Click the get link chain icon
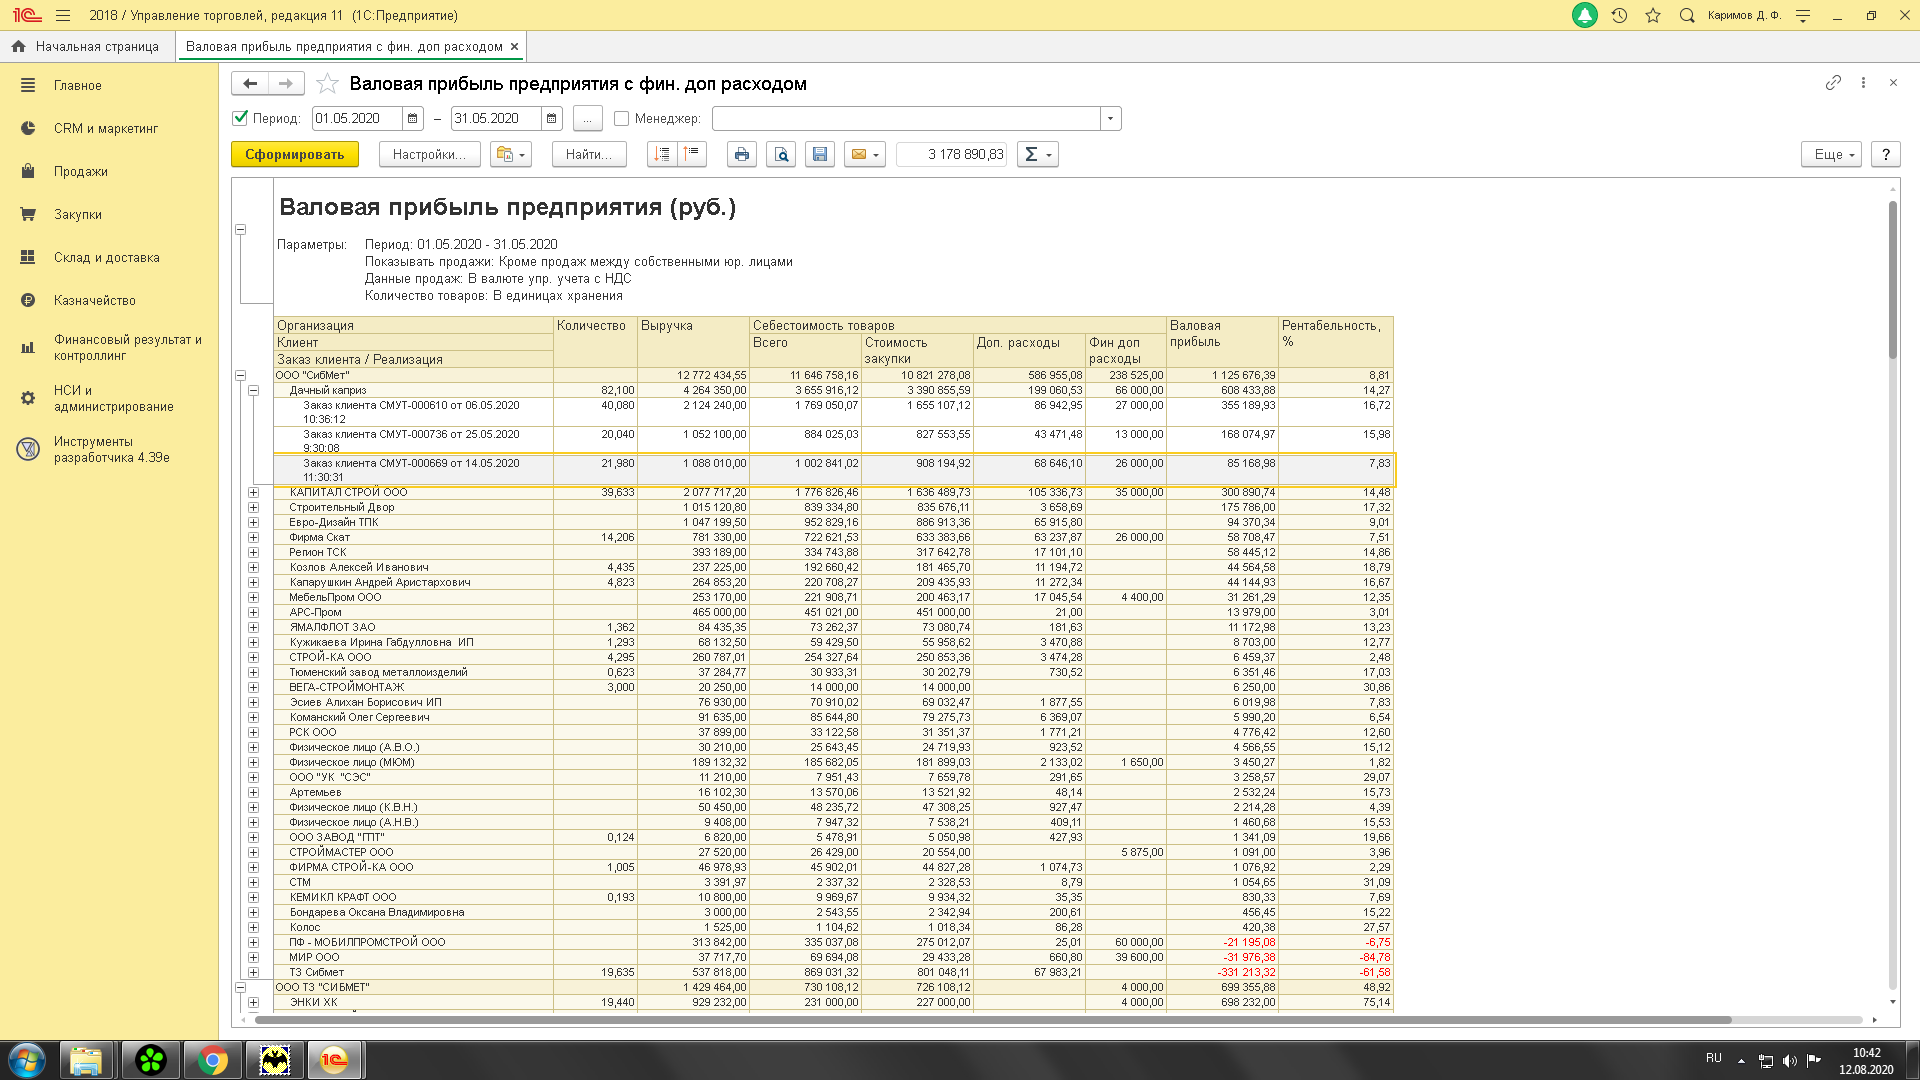This screenshot has width=1920, height=1080. click(x=1833, y=83)
